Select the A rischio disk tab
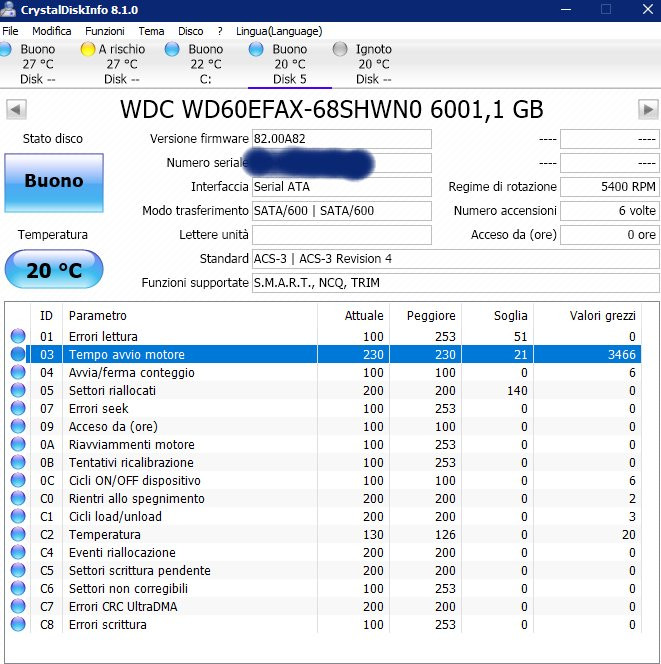The height and width of the screenshot is (664, 661). [x=122, y=64]
